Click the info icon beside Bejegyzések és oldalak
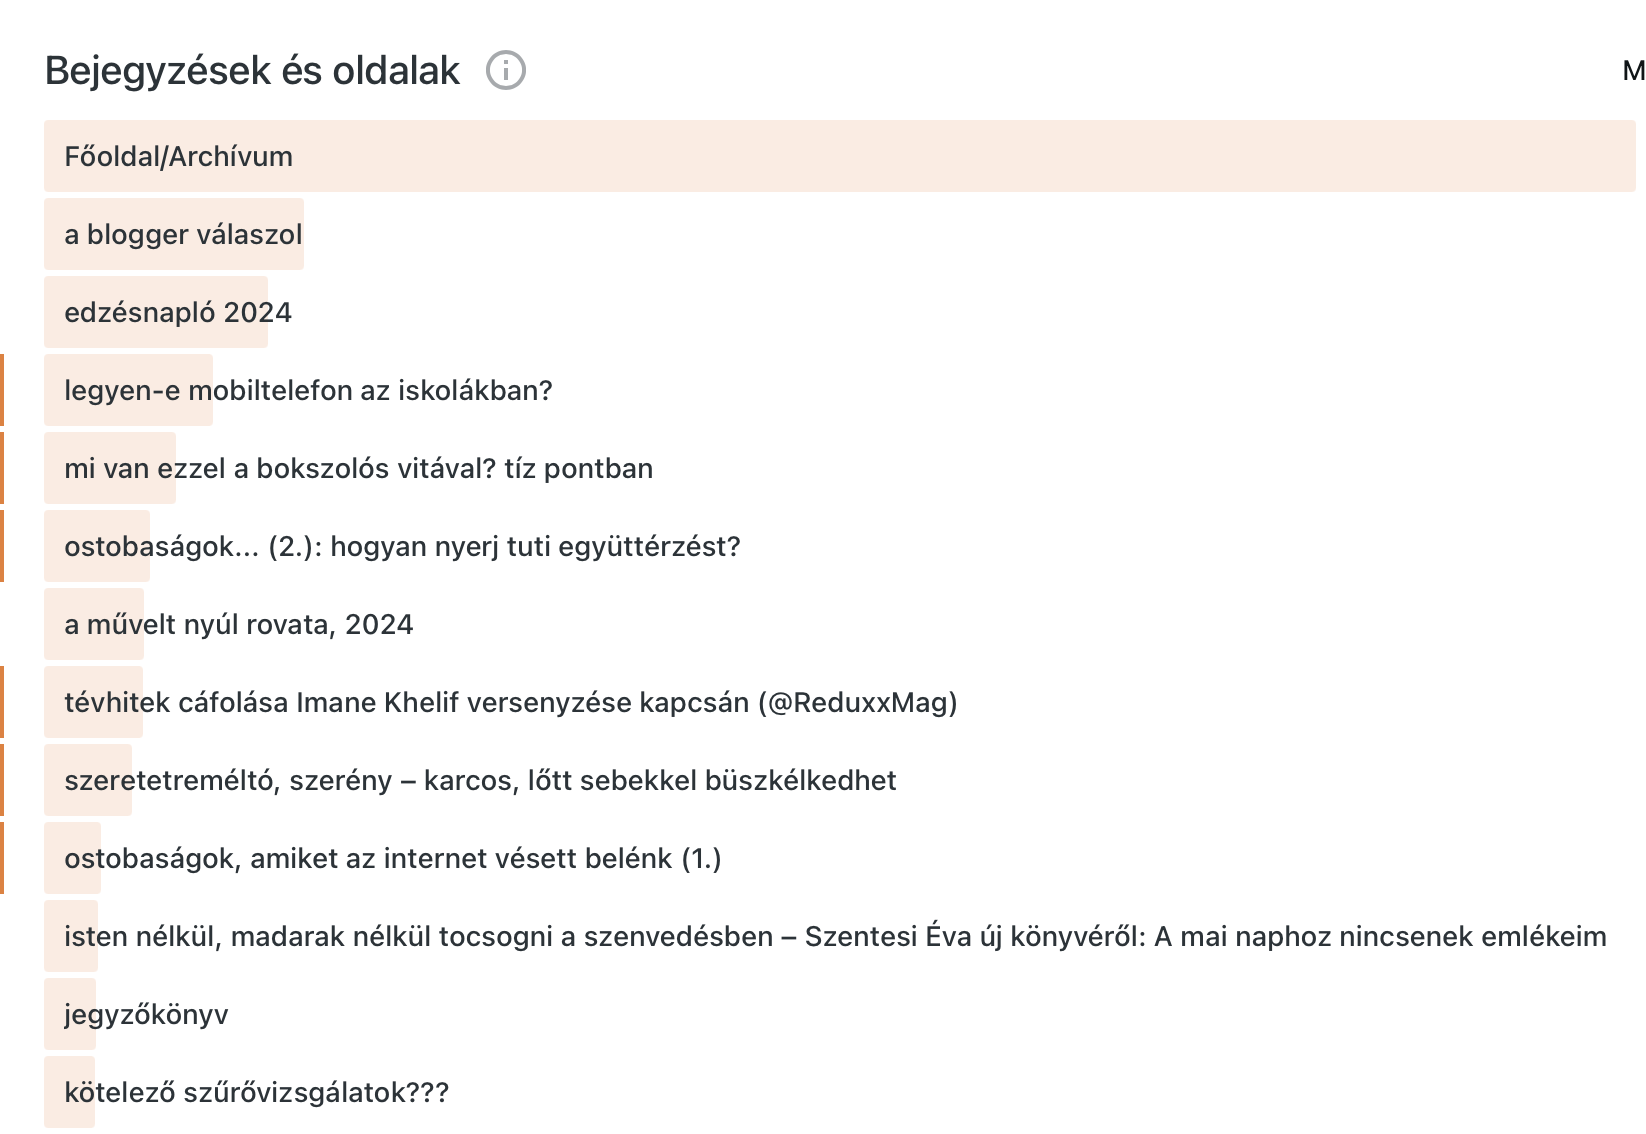Viewport: 1646px width, 1134px height. (x=506, y=71)
